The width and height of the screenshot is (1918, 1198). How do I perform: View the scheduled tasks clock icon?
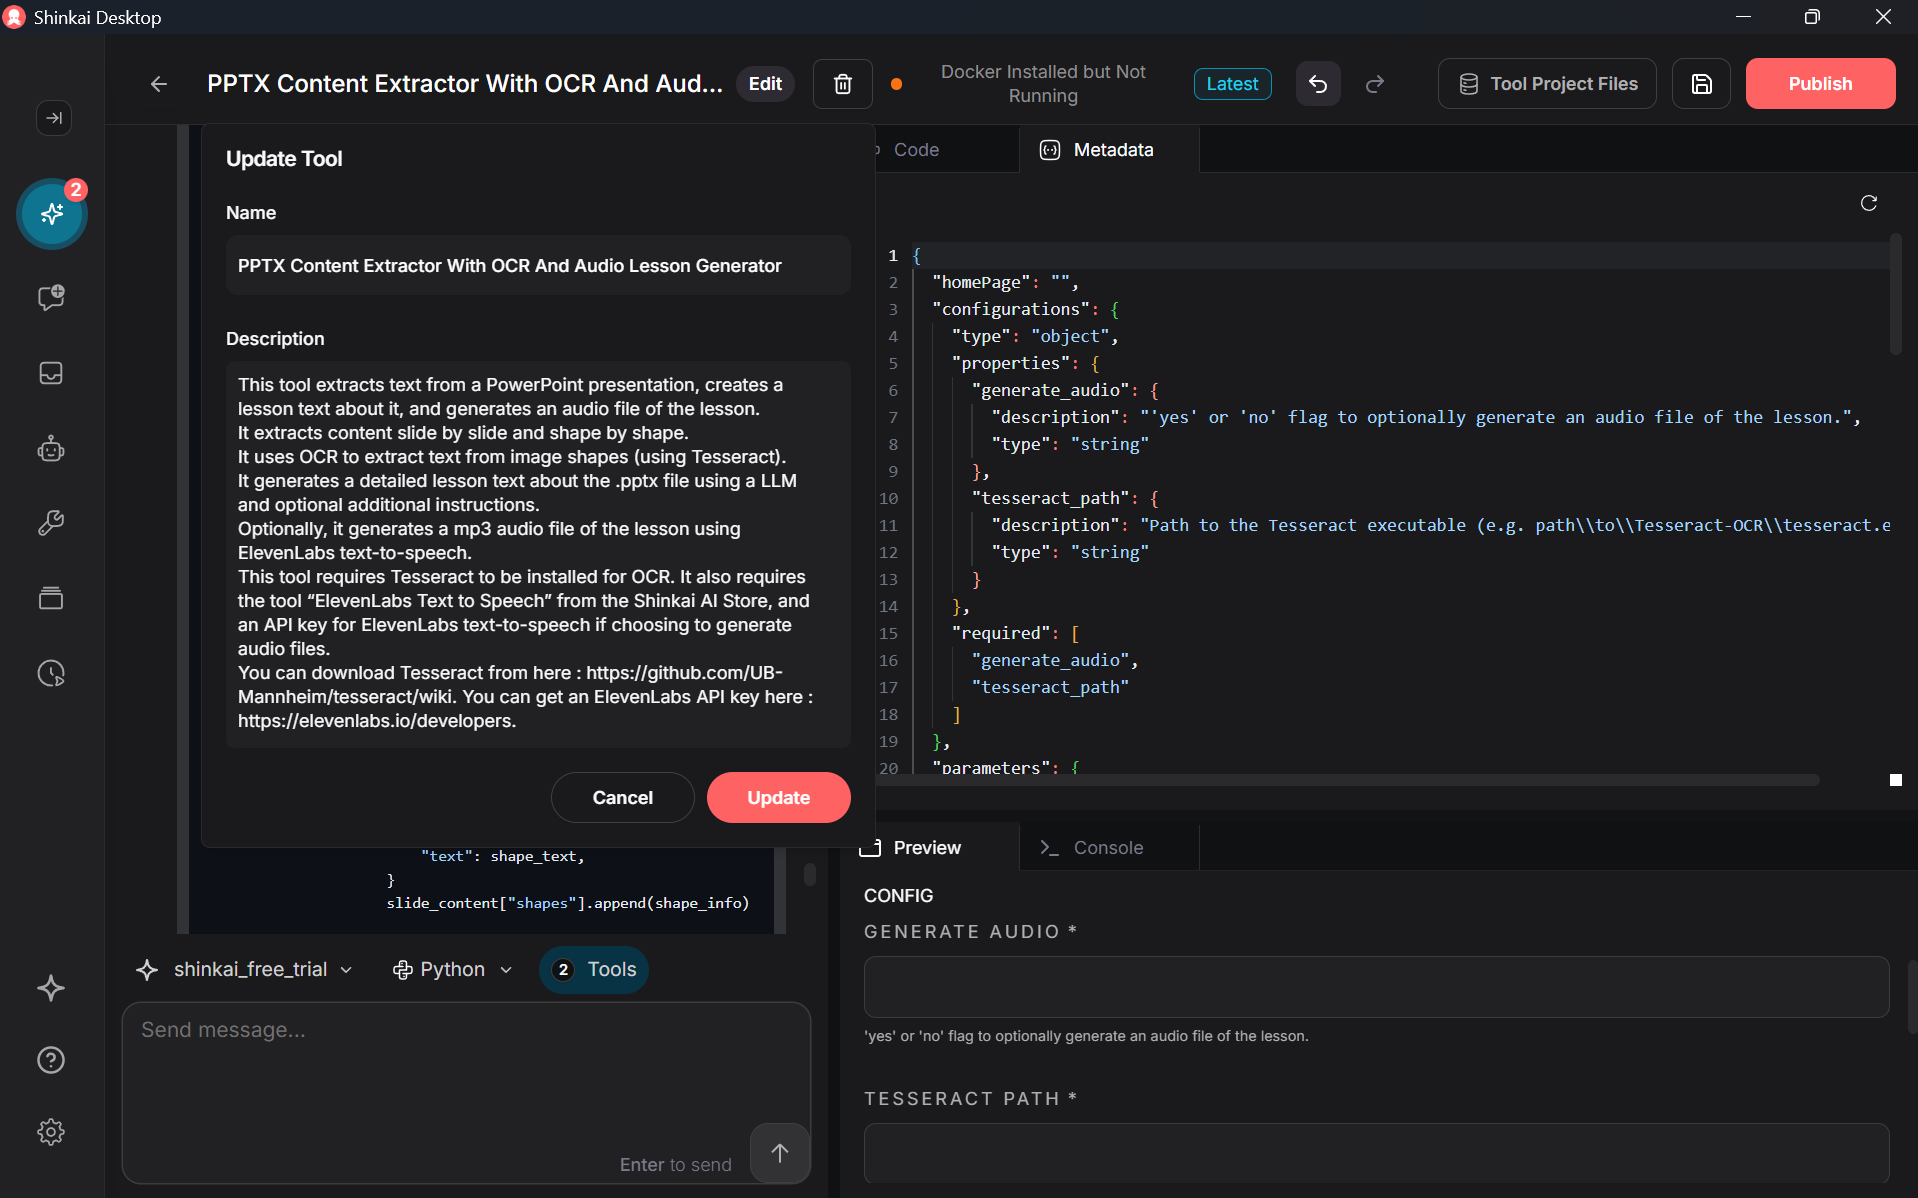point(51,673)
